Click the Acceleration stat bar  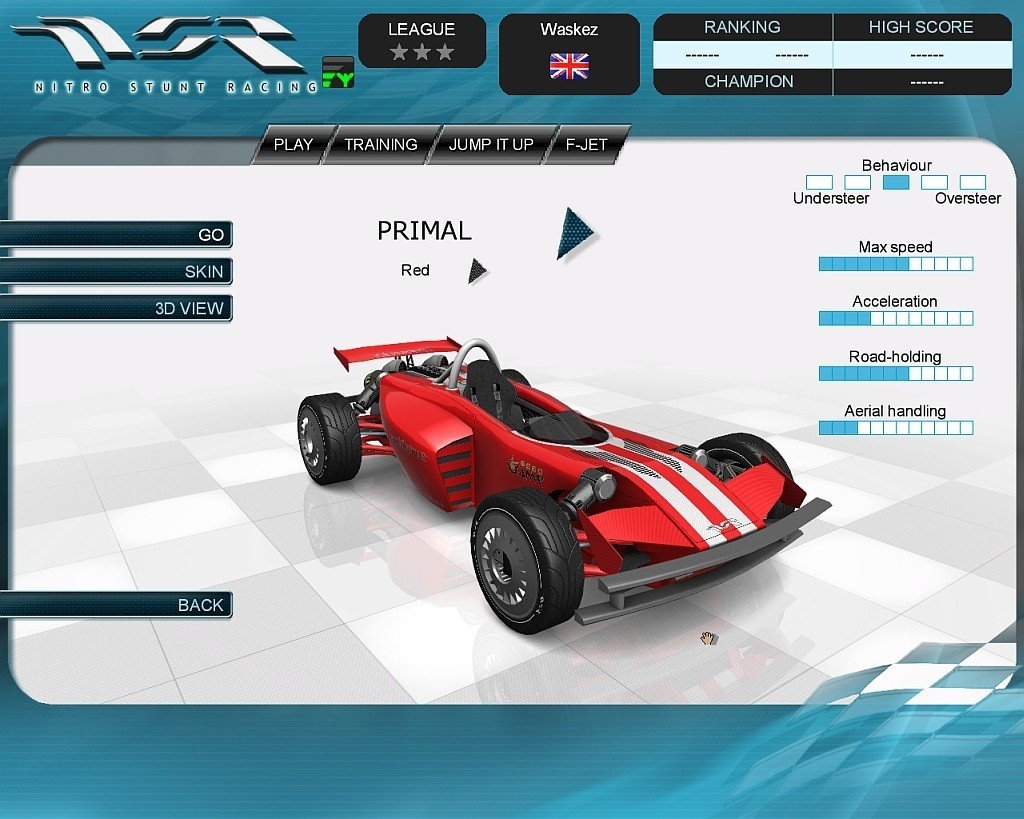[x=896, y=319]
